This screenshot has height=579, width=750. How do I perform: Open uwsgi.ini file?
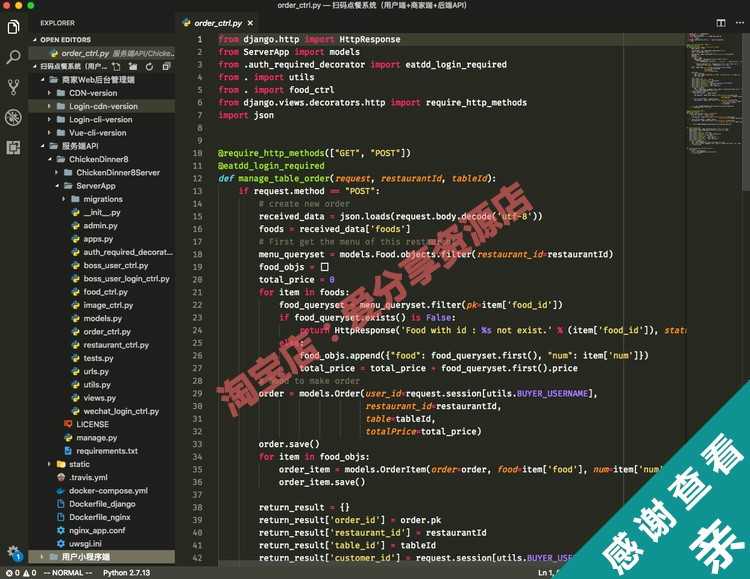coord(102,544)
